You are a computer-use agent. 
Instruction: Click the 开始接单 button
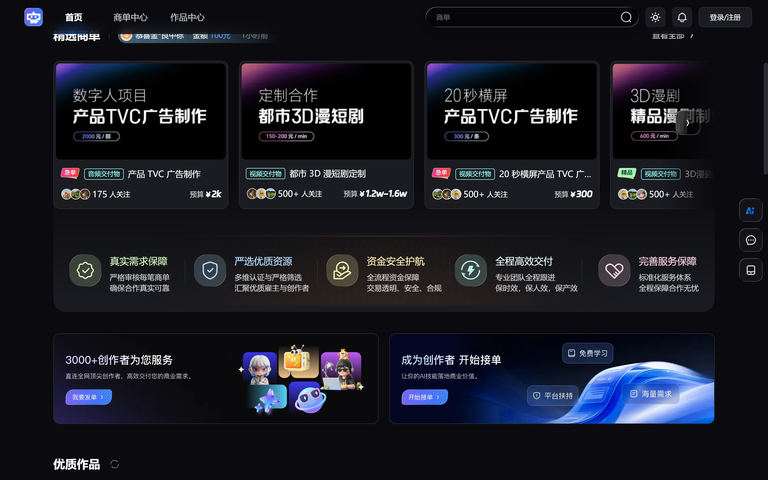pos(425,397)
